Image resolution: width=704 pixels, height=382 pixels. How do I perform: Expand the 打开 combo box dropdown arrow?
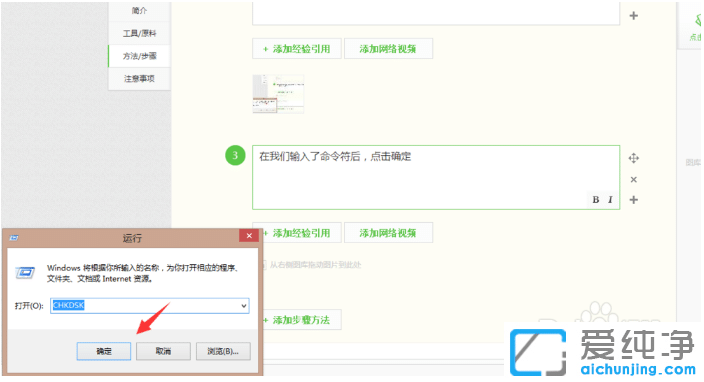point(243,306)
